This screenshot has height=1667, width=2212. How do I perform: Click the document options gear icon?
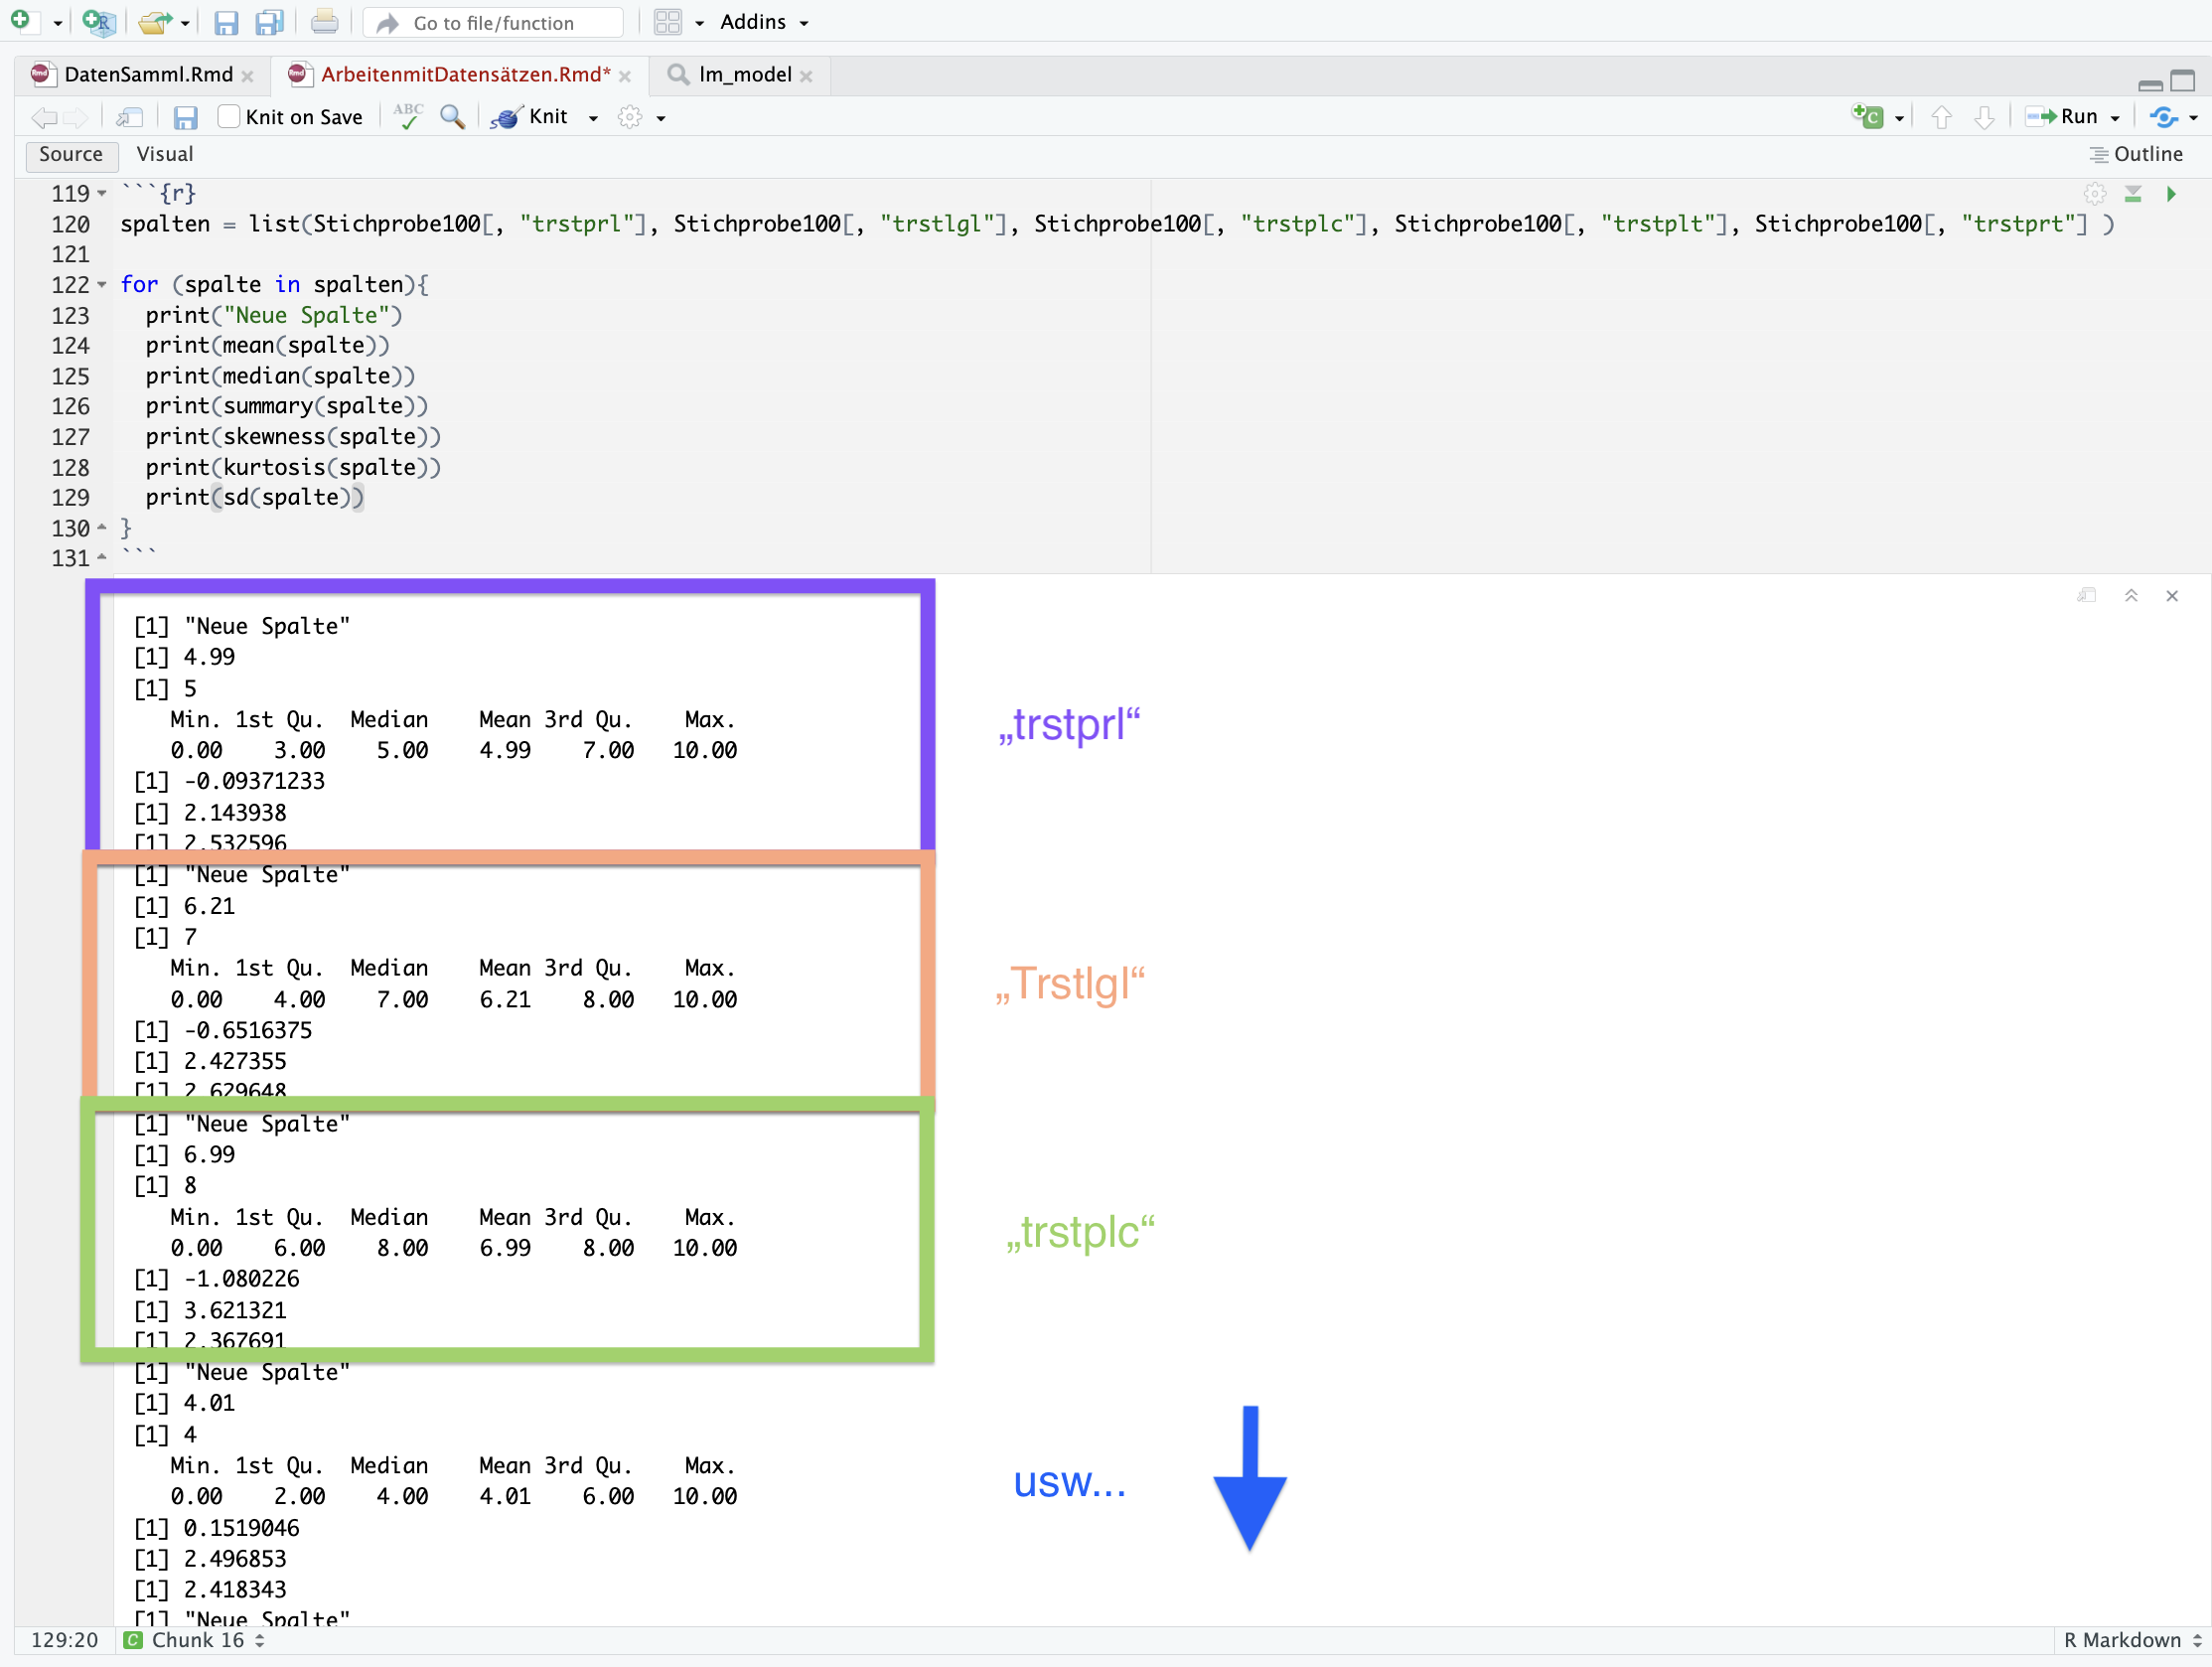tap(630, 117)
